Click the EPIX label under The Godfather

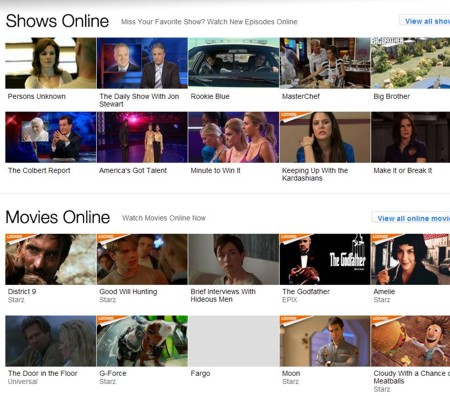tap(289, 300)
